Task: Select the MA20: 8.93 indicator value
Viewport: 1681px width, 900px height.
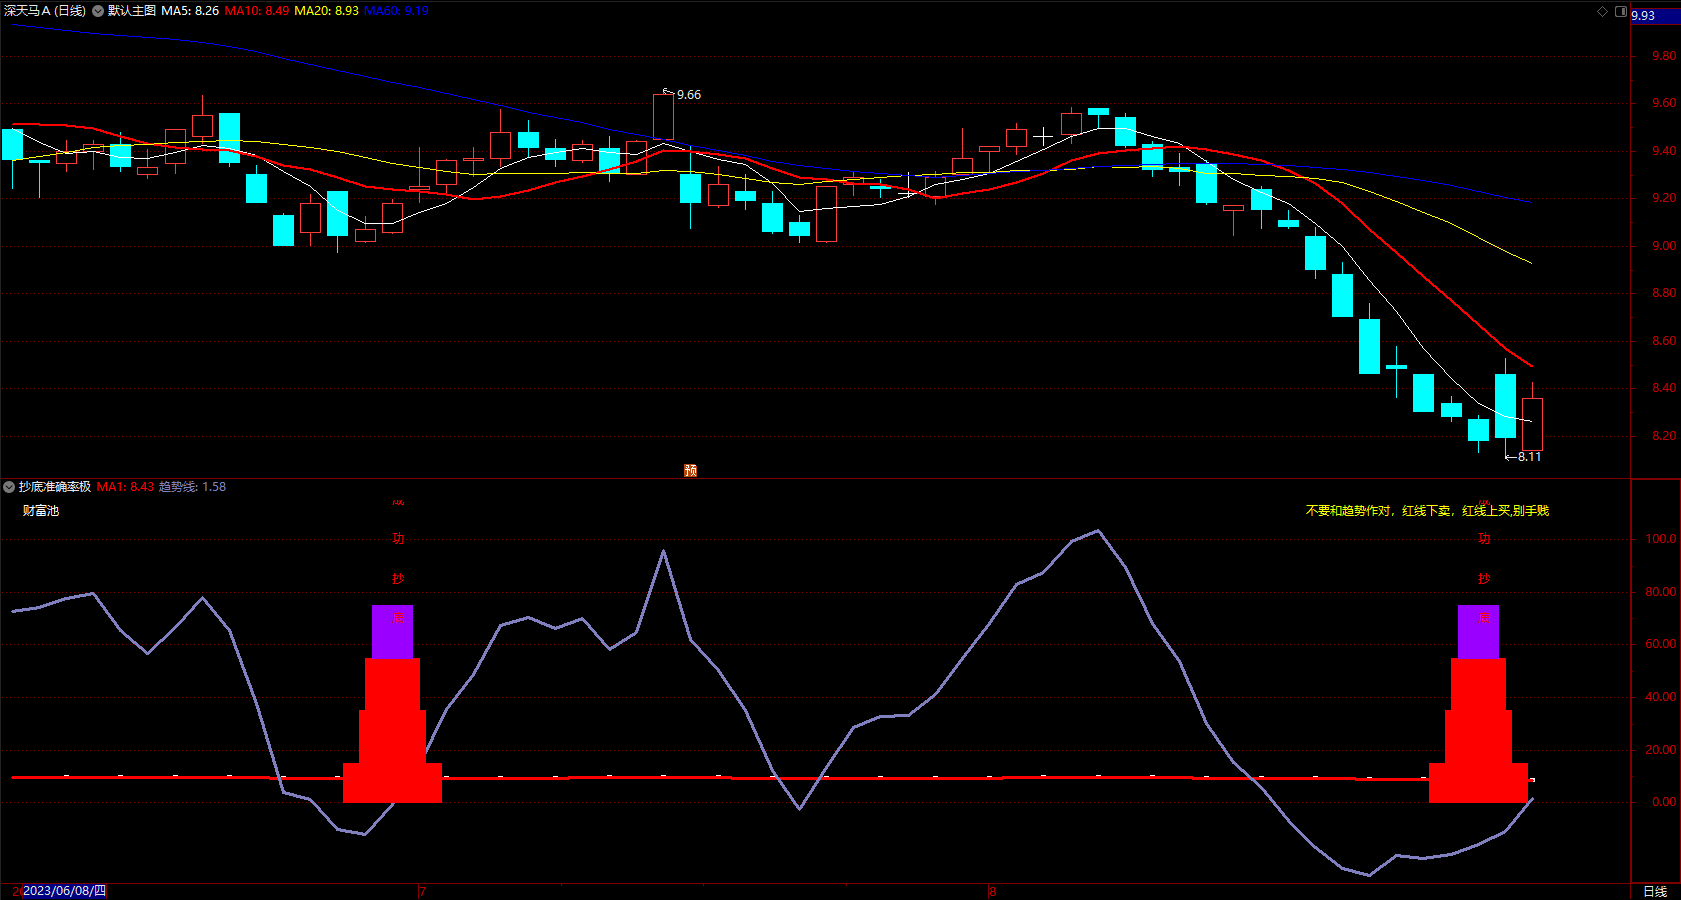Action: pyautogui.click(x=326, y=11)
